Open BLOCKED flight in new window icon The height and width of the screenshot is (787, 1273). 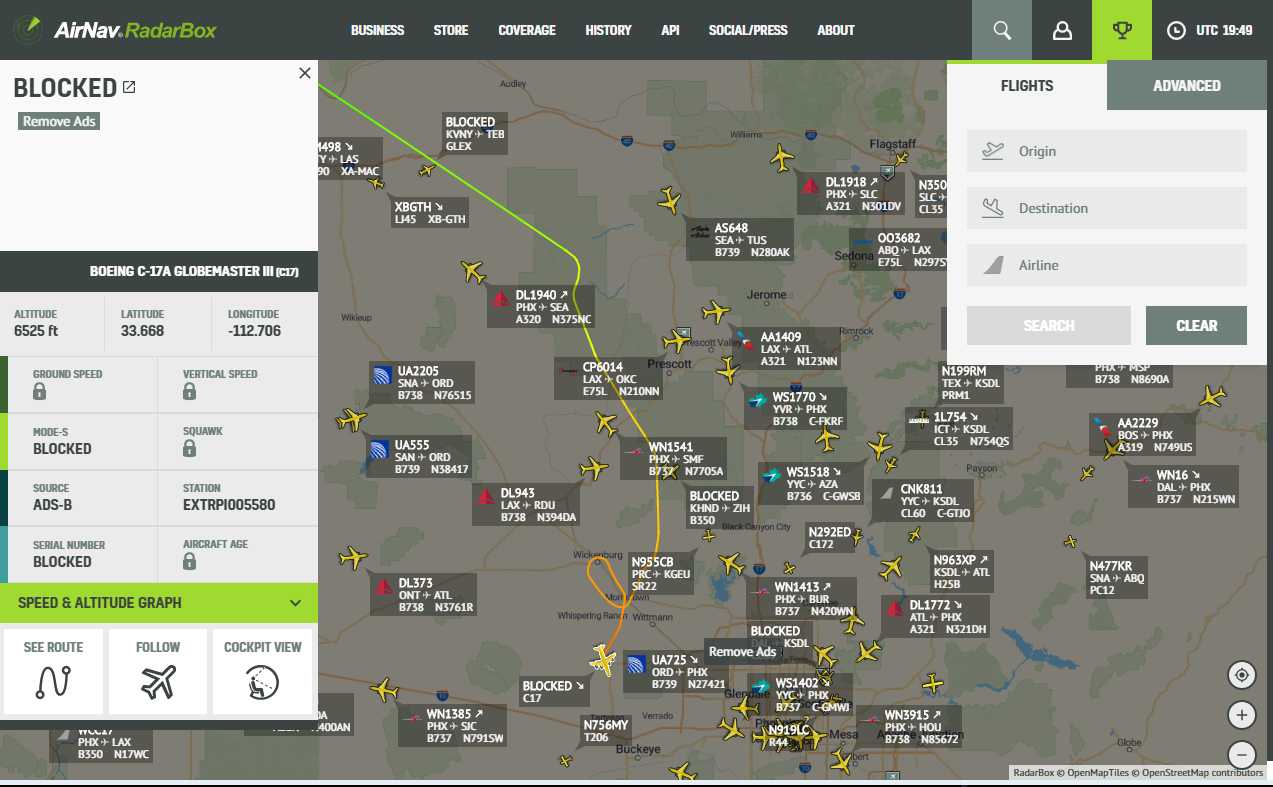129,87
